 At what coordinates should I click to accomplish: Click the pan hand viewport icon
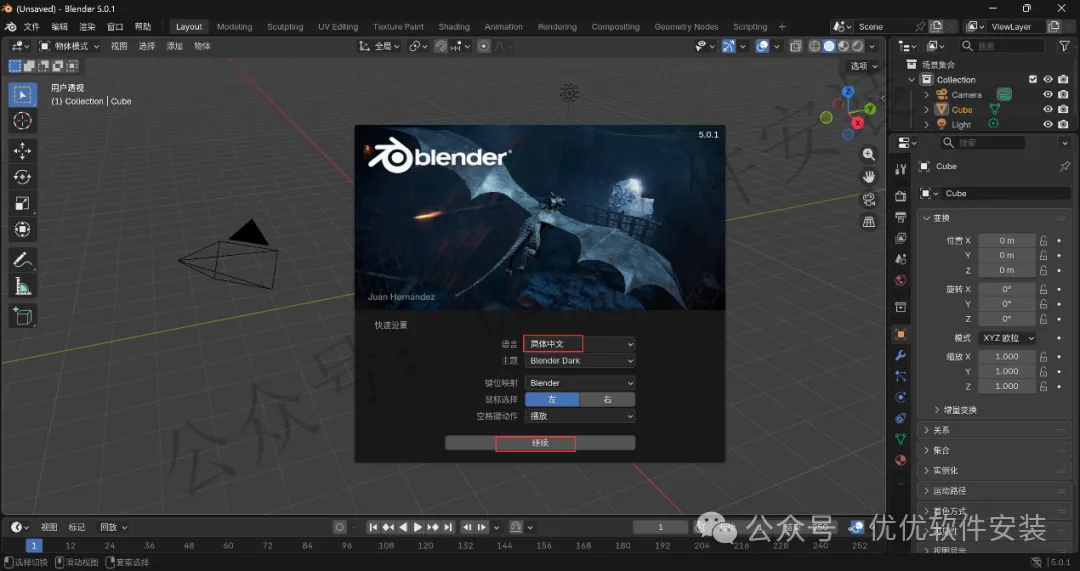[x=869, y=177]
